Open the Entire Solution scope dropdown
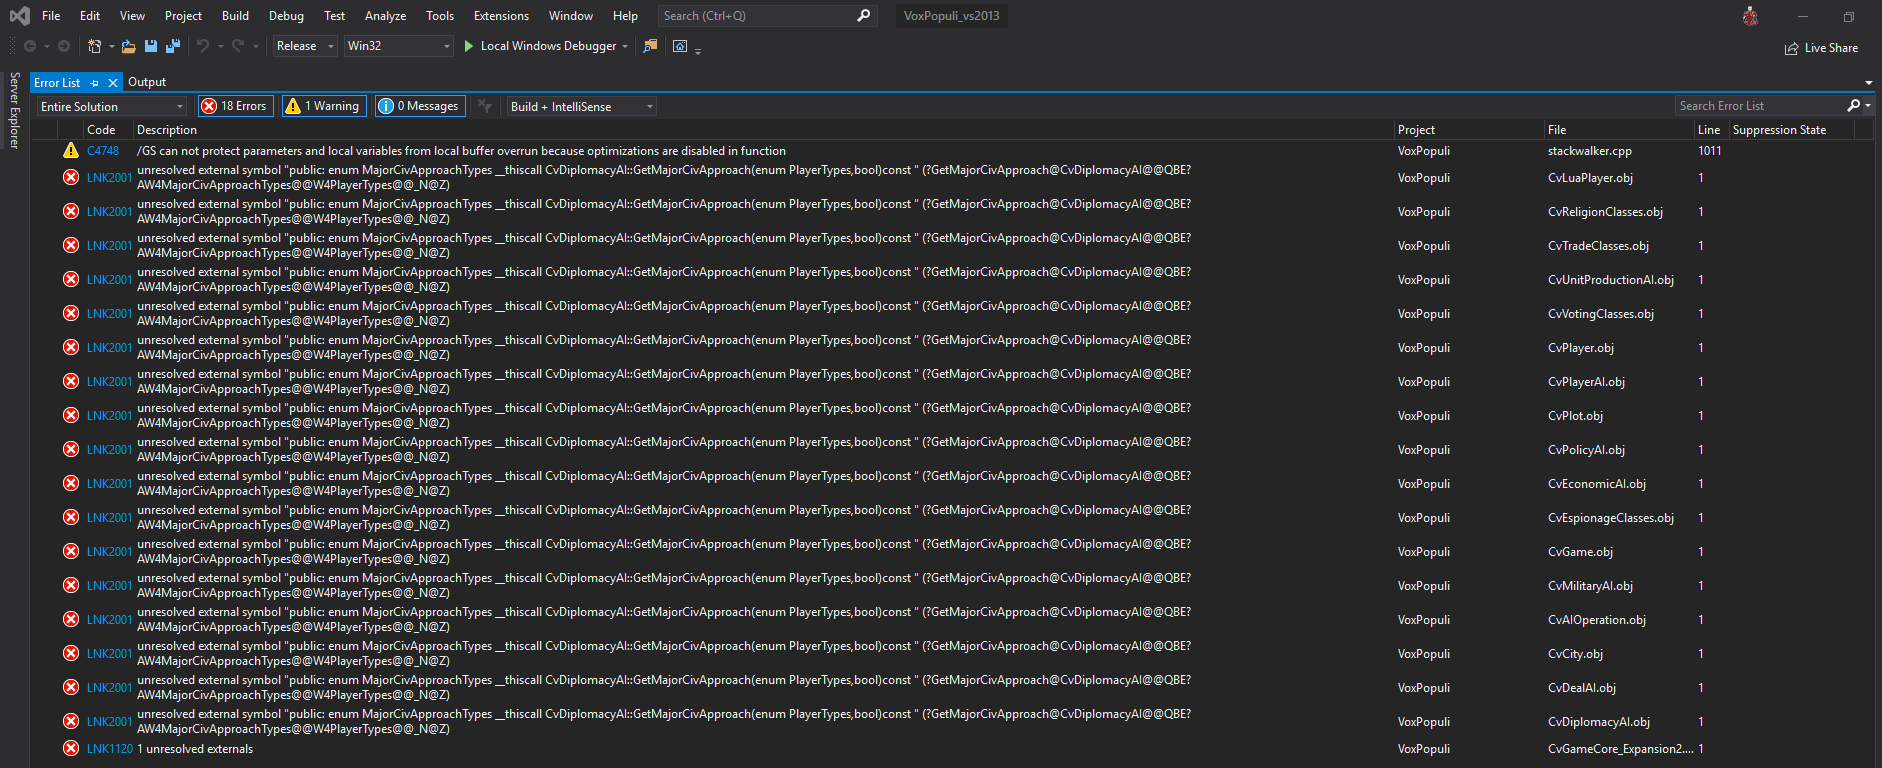Viewport: 1882px width, 768px height. coord(112,106)
